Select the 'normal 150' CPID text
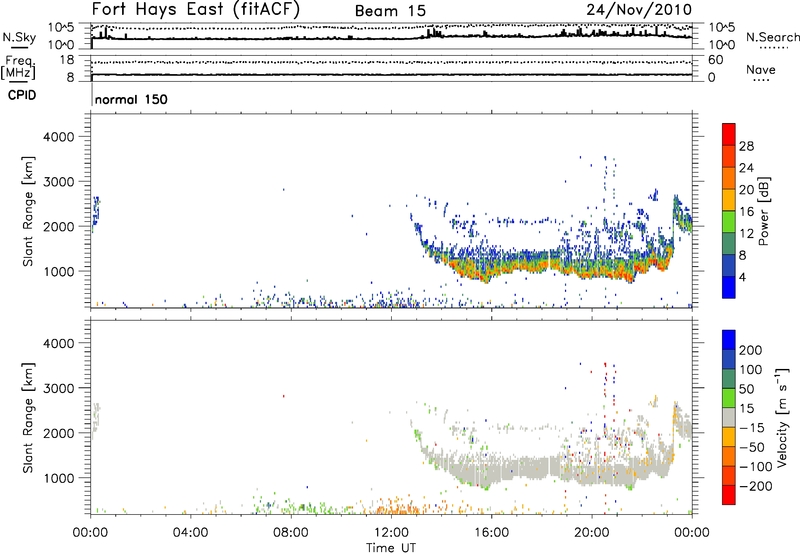This screenshot has width=800, height=554. pos(131,99)
